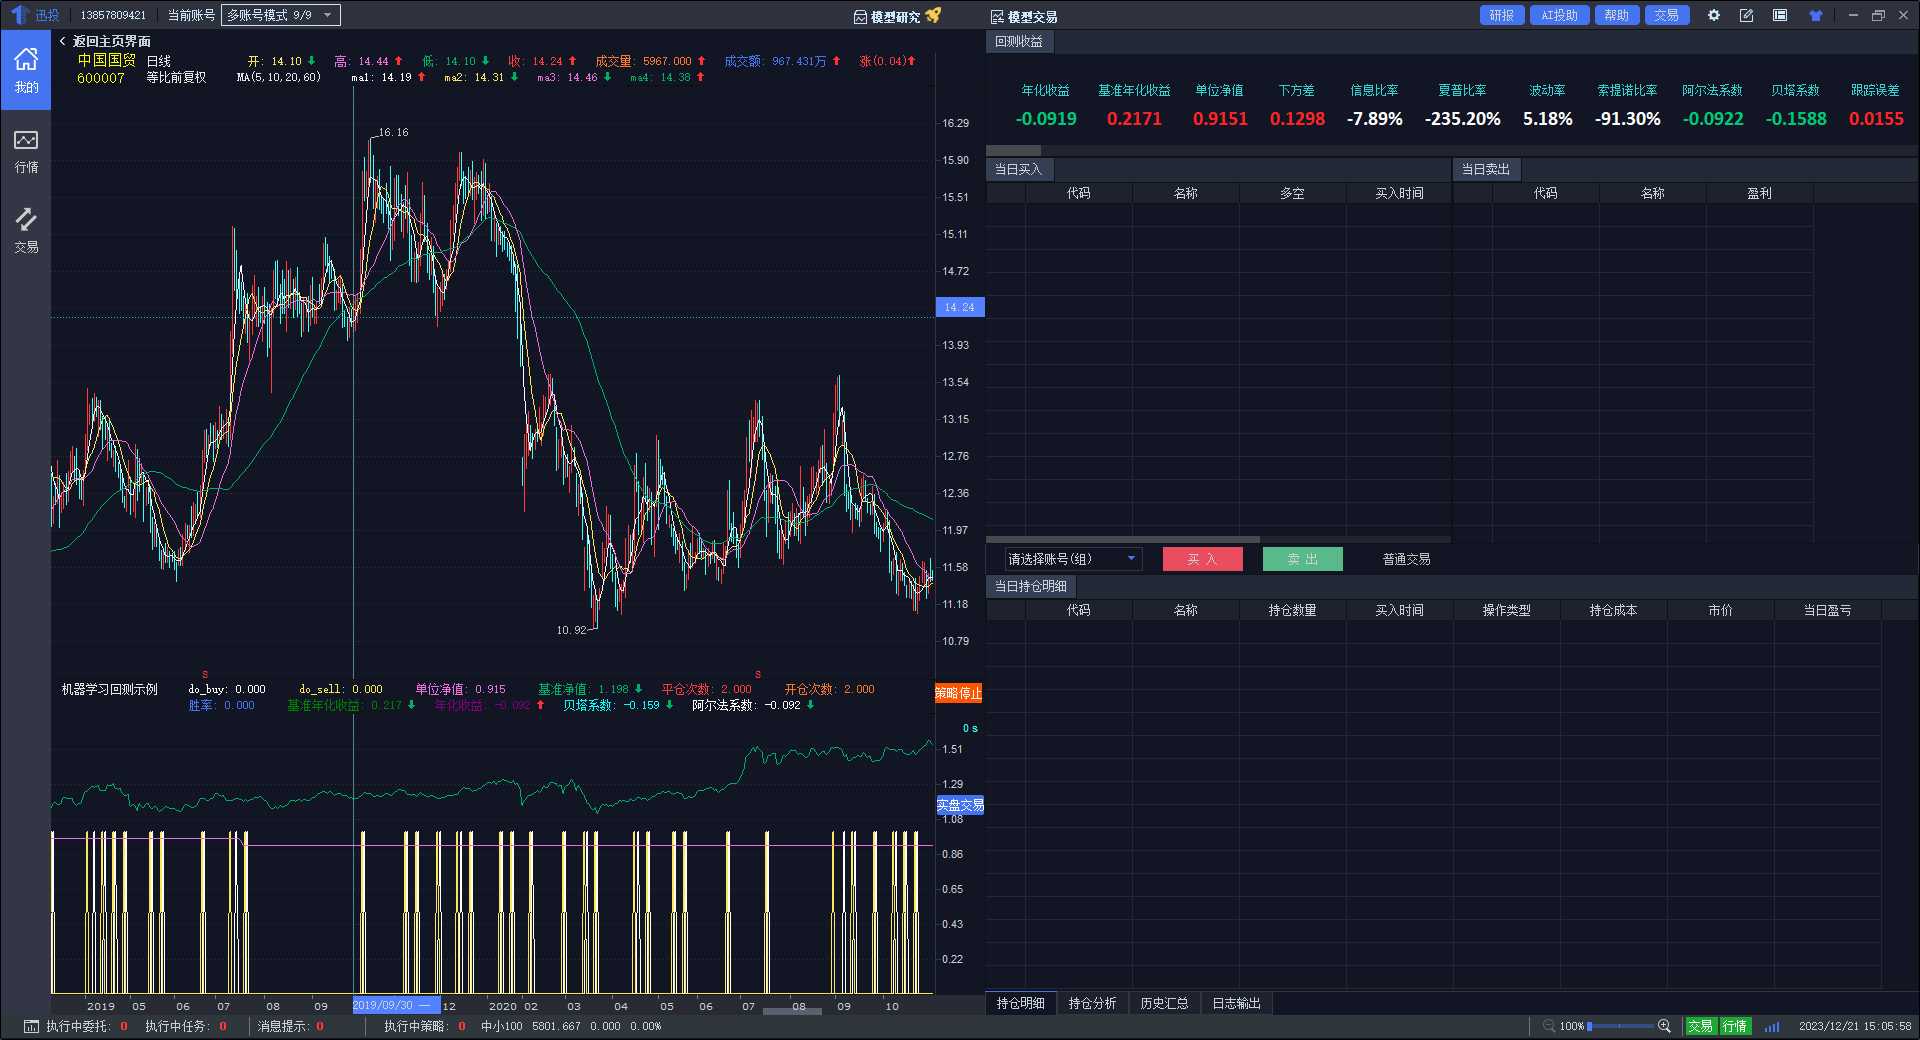Click the zoom out magnifier icon
Viewport: 1920px width, 1040px height.
[1549, 1026]
